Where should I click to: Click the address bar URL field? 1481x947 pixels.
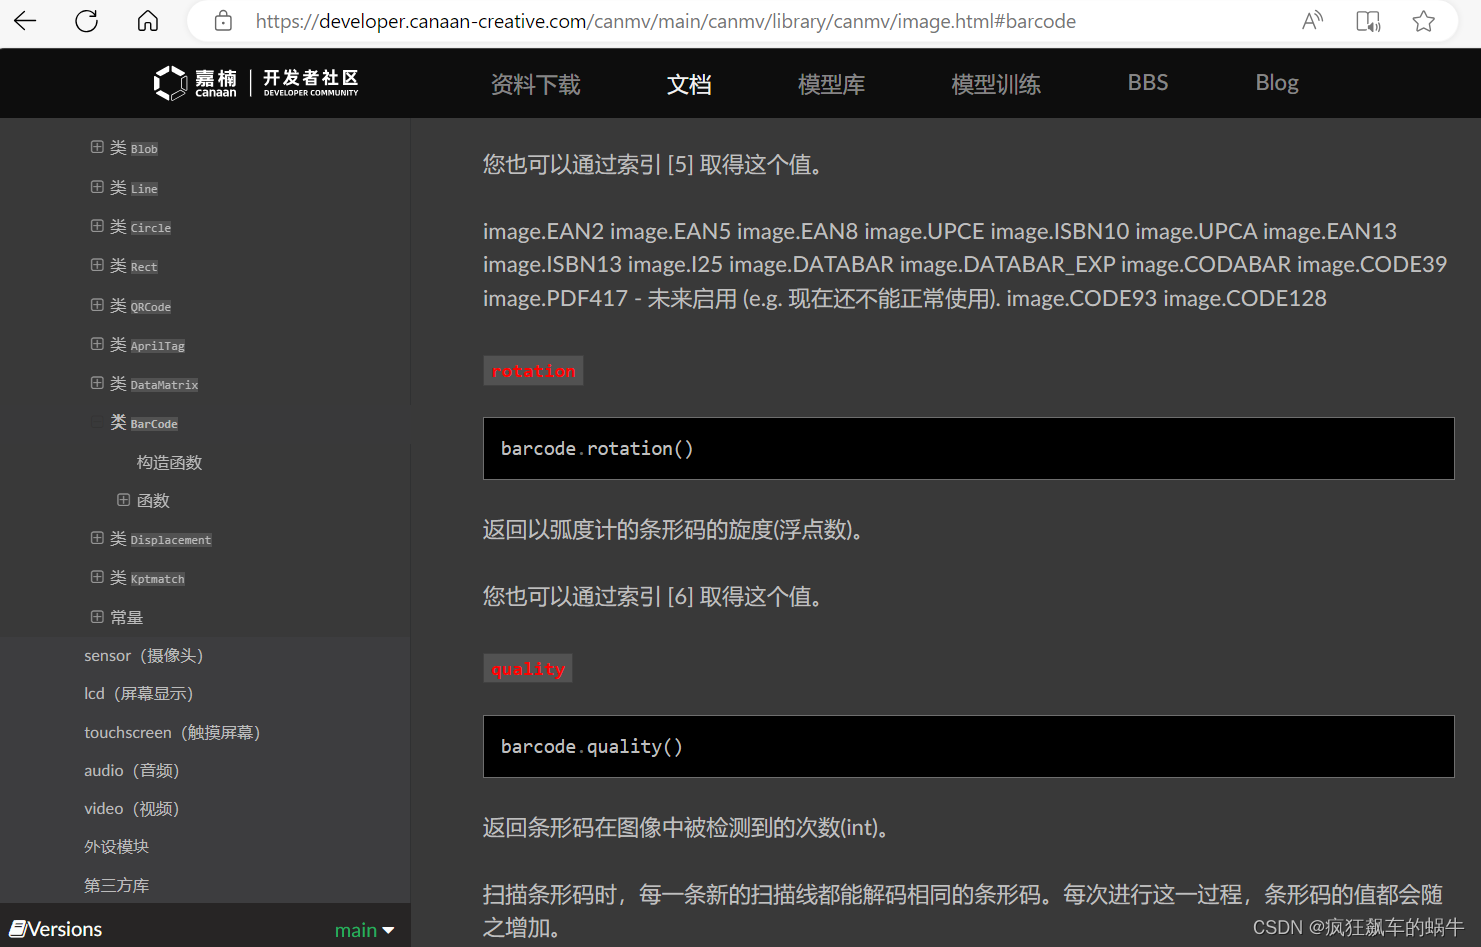tap(665, 21)
